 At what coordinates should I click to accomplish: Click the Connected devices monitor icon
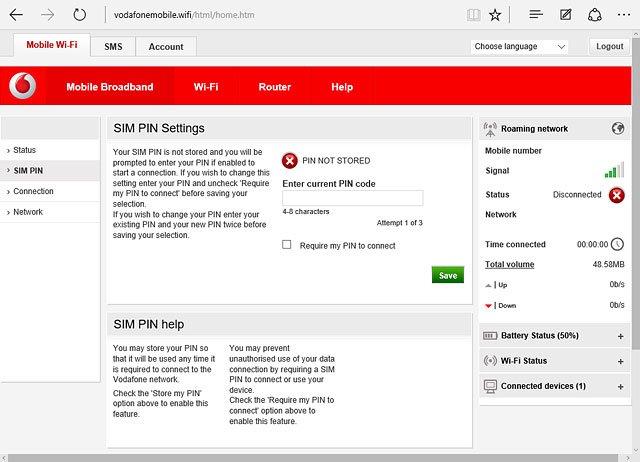[x=490, y=386]
